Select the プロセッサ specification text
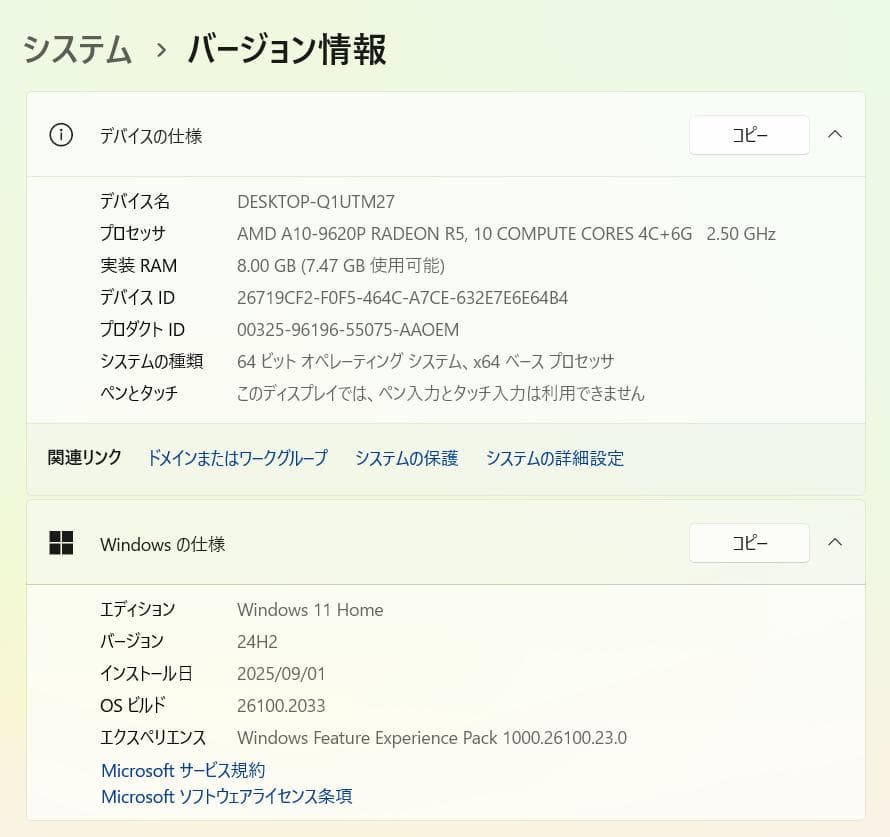Screen dimensions: 890x837 click(x=507, y=234)
